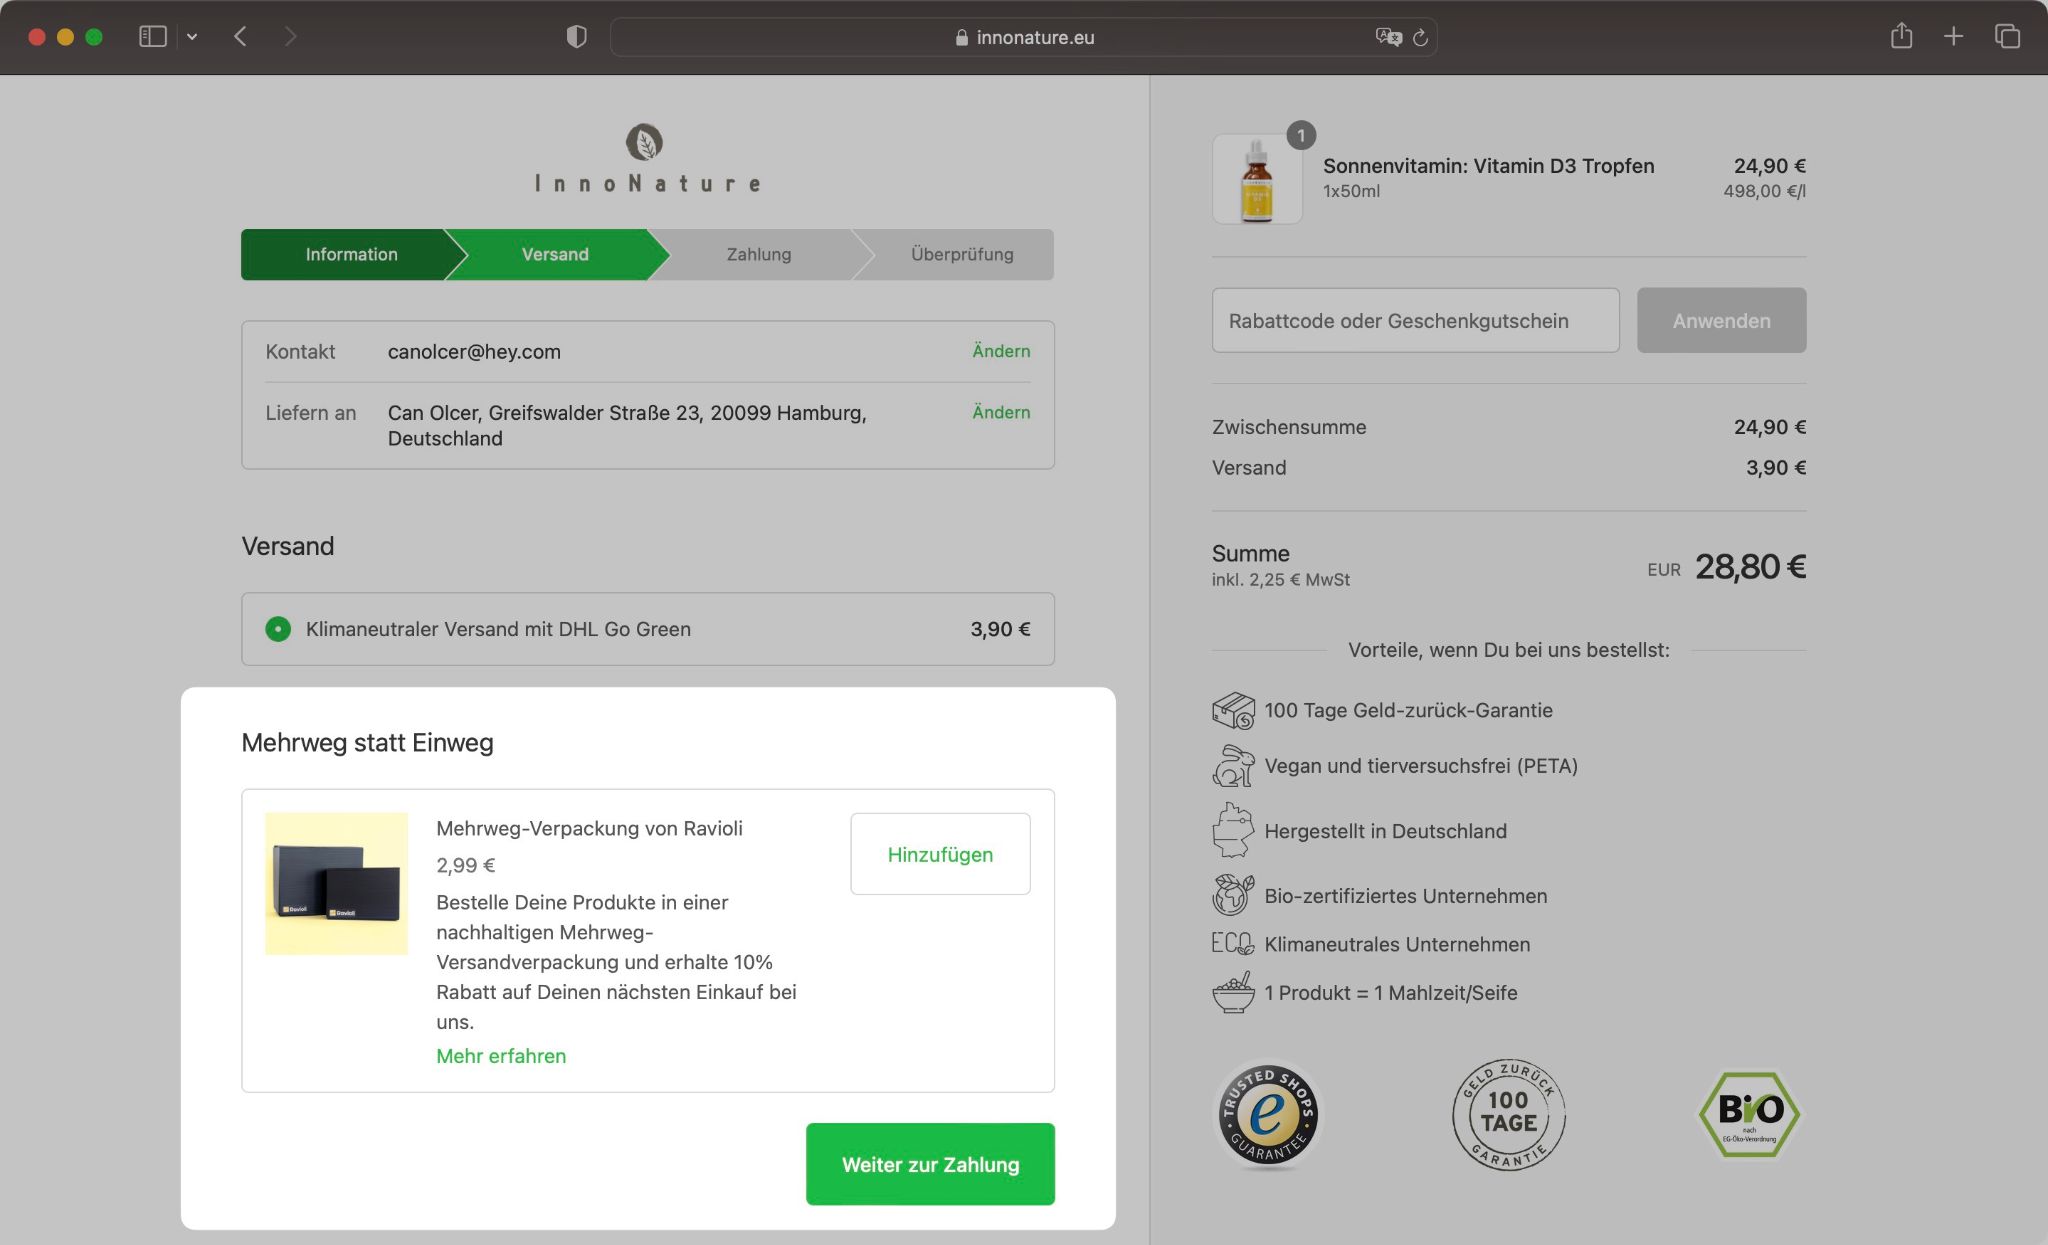Image resolution: width=2048 pixels, height=1245 pixels.
Task: Click the Hergestellt in Deutschland map icon
Action: (1233, 830)
